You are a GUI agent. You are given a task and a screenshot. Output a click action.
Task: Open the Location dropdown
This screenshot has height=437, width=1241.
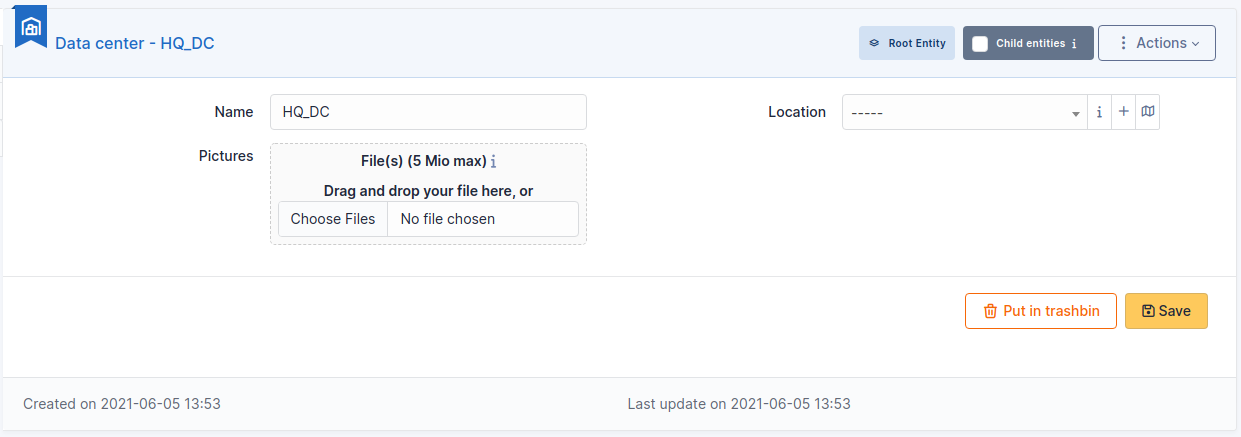point(964,112)
